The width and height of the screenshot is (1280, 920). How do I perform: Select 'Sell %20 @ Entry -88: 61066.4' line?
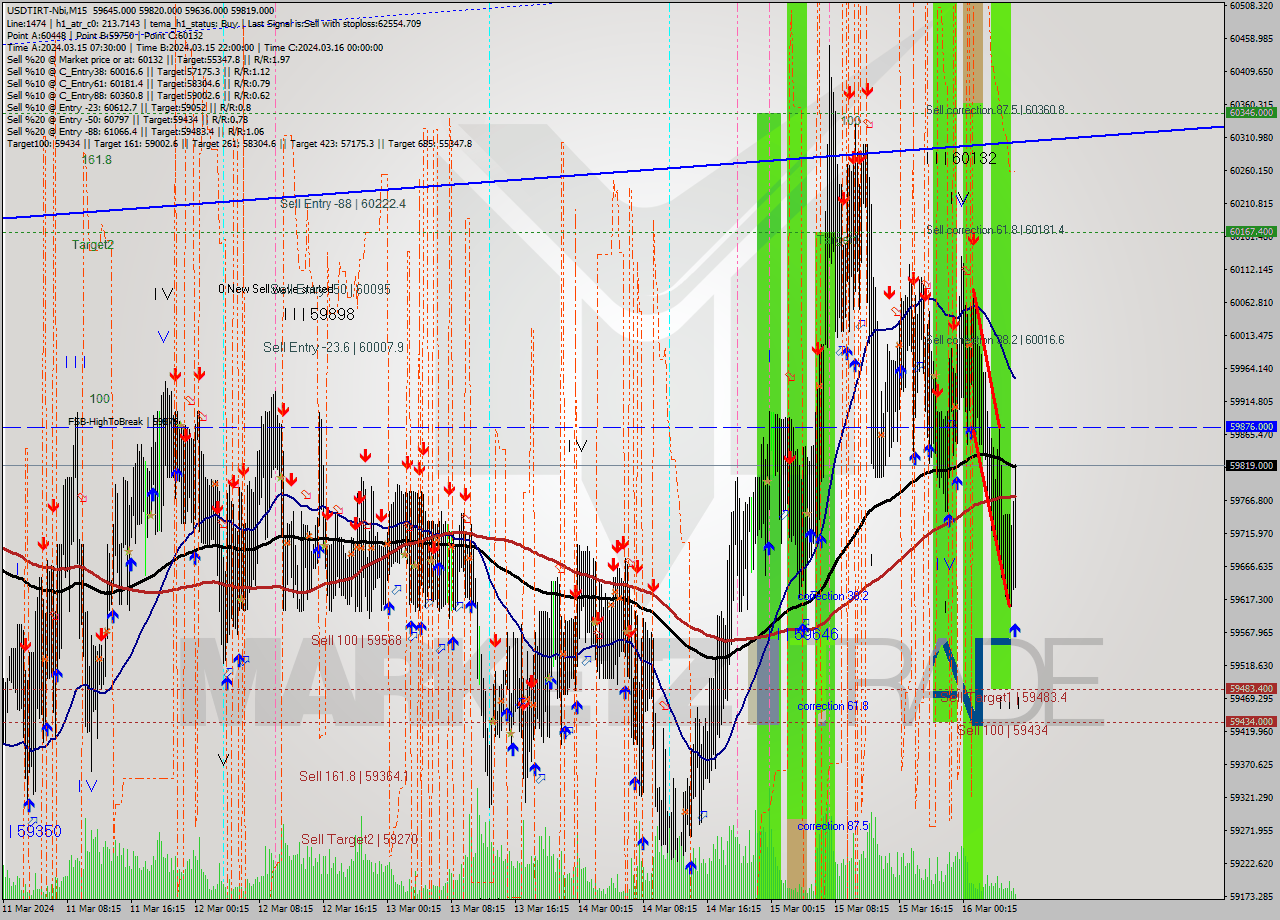(135, 131)
